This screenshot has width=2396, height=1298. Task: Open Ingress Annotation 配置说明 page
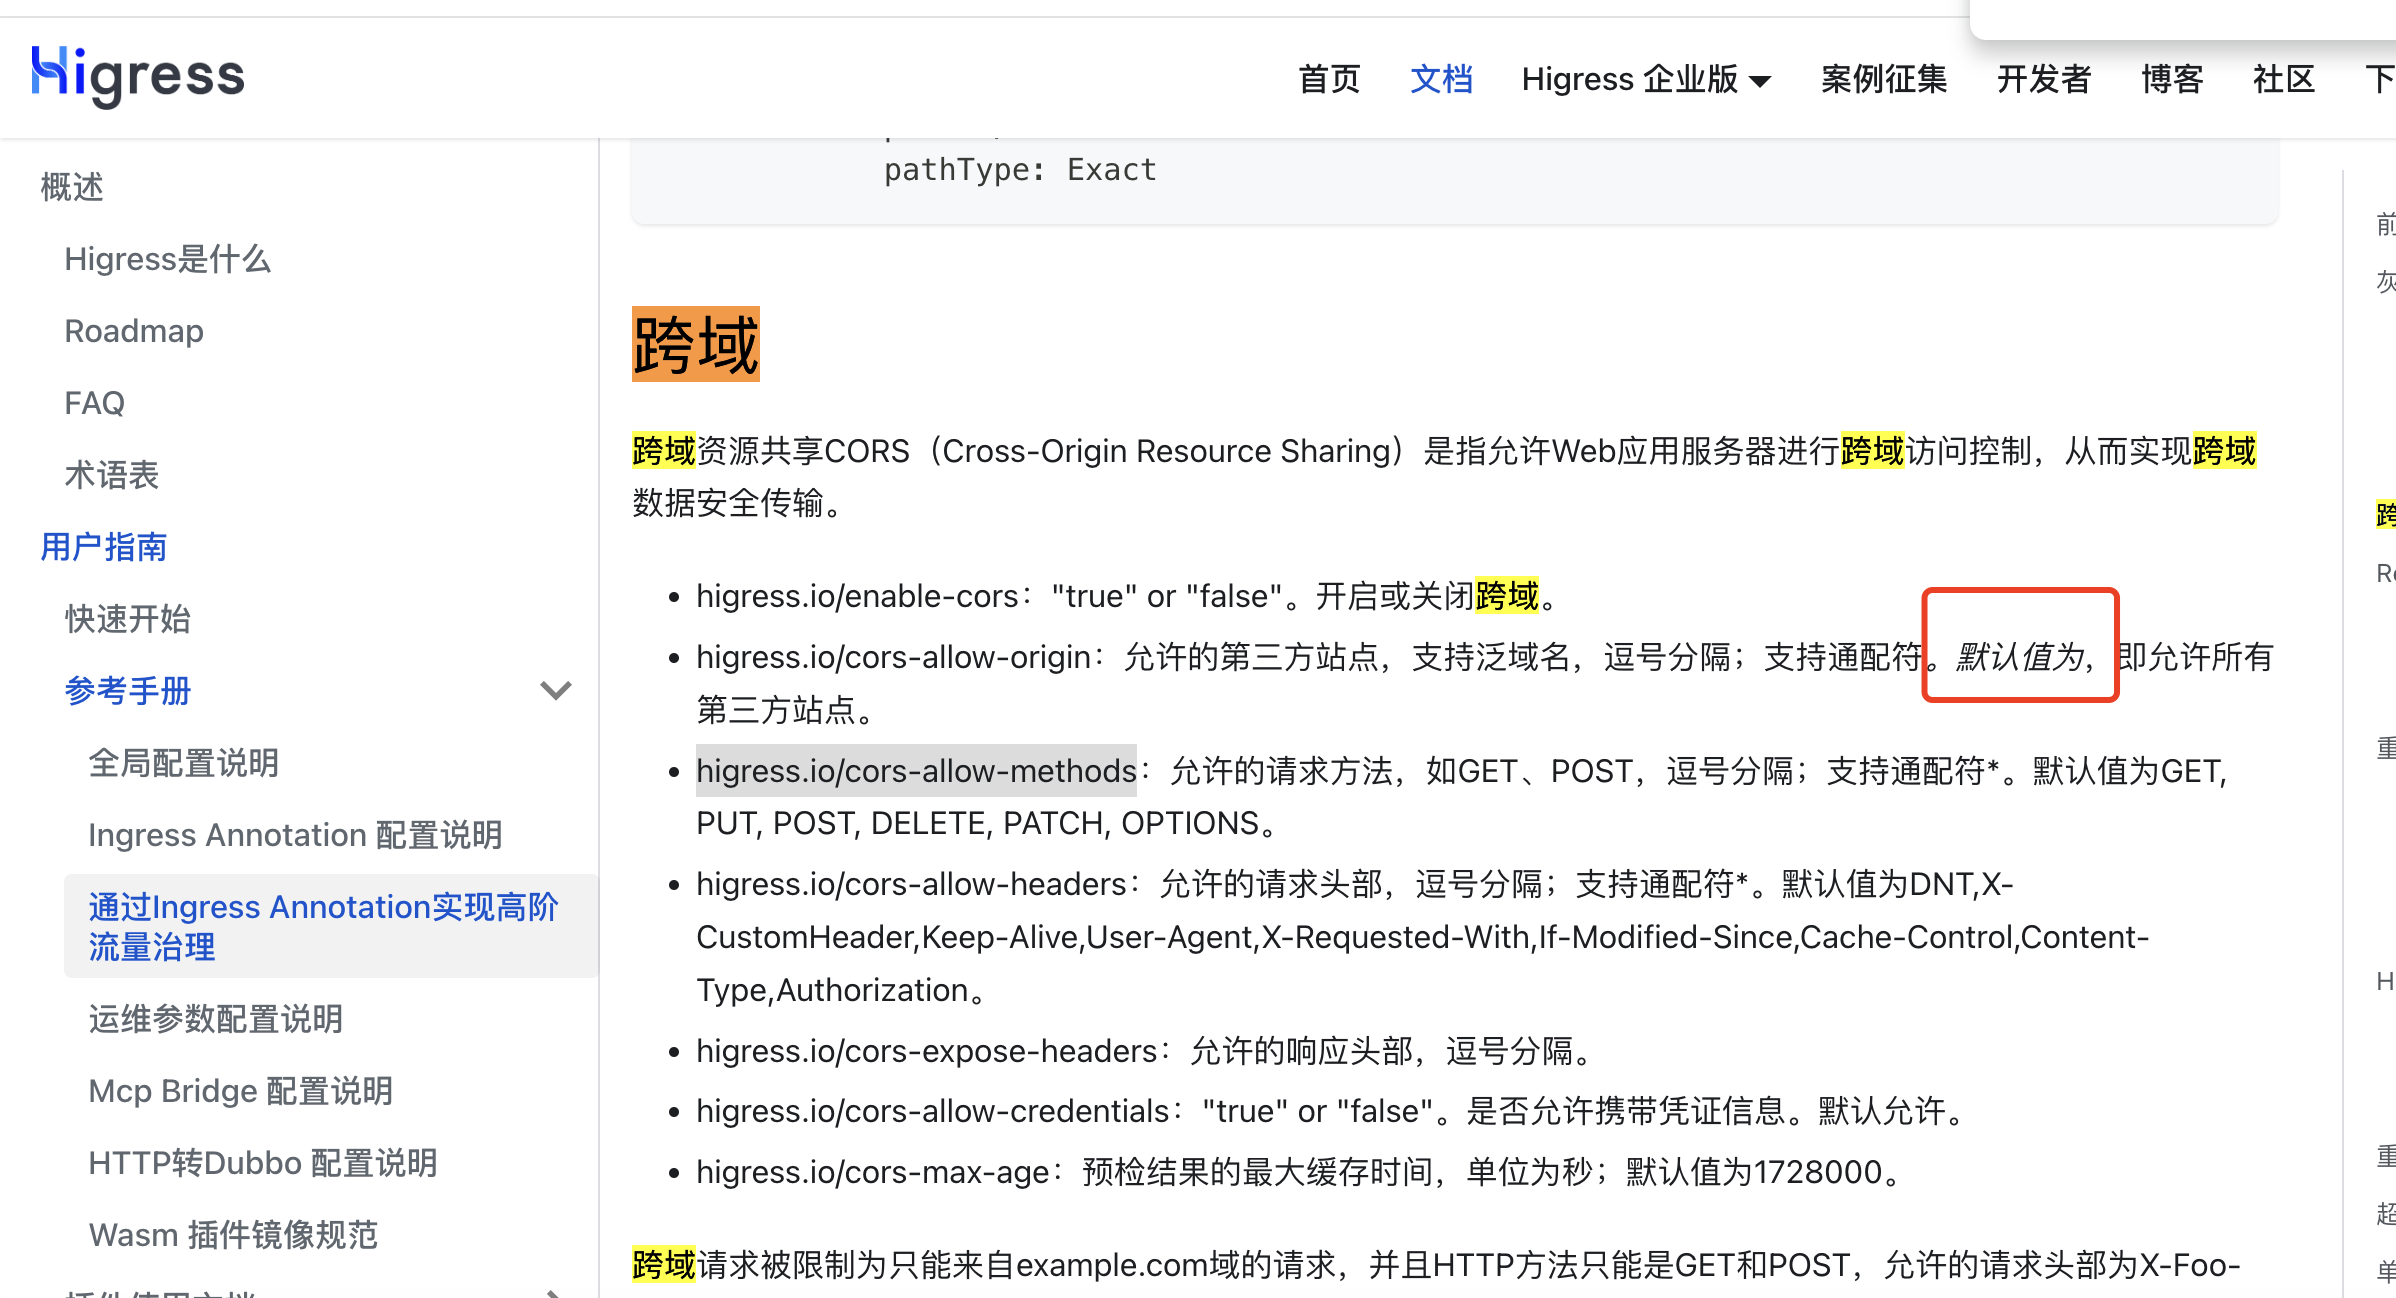[296, 835]
